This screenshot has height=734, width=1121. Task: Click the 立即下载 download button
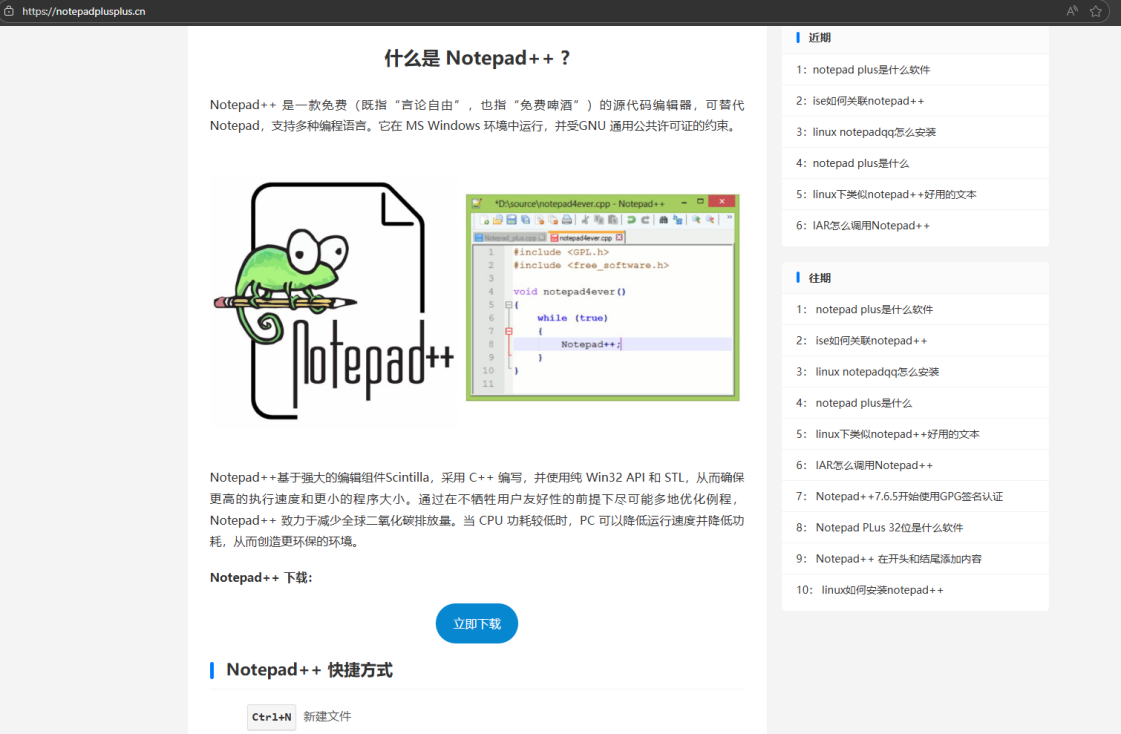click(477, 623)
